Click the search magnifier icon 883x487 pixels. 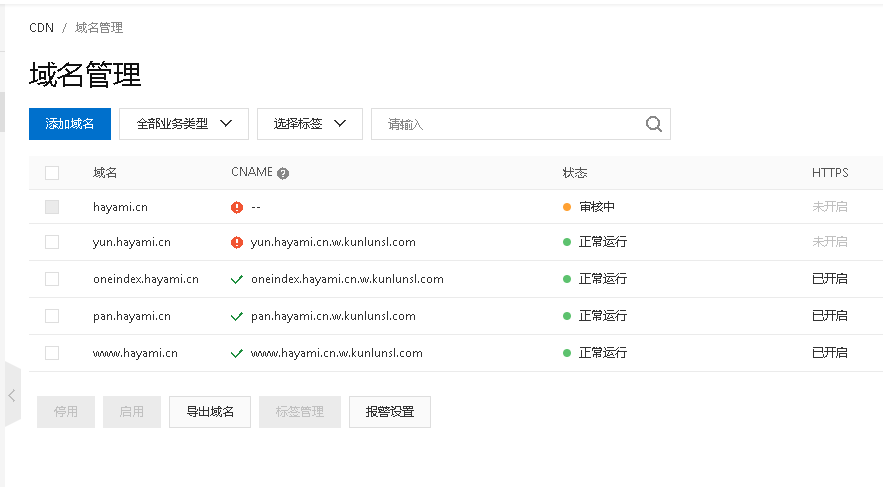click(653, 124)
